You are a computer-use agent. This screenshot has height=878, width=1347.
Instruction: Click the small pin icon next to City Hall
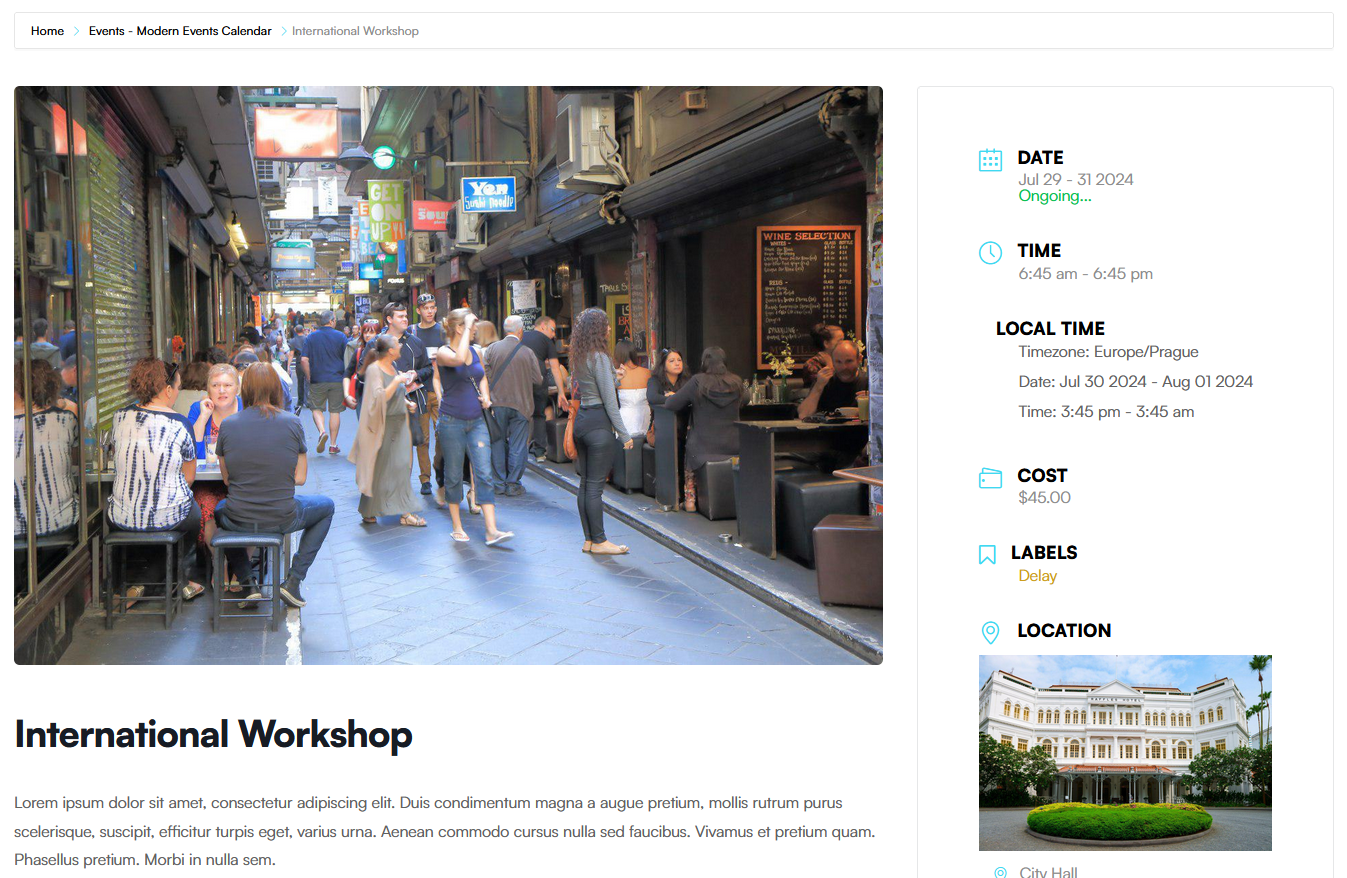[1000, 873]
